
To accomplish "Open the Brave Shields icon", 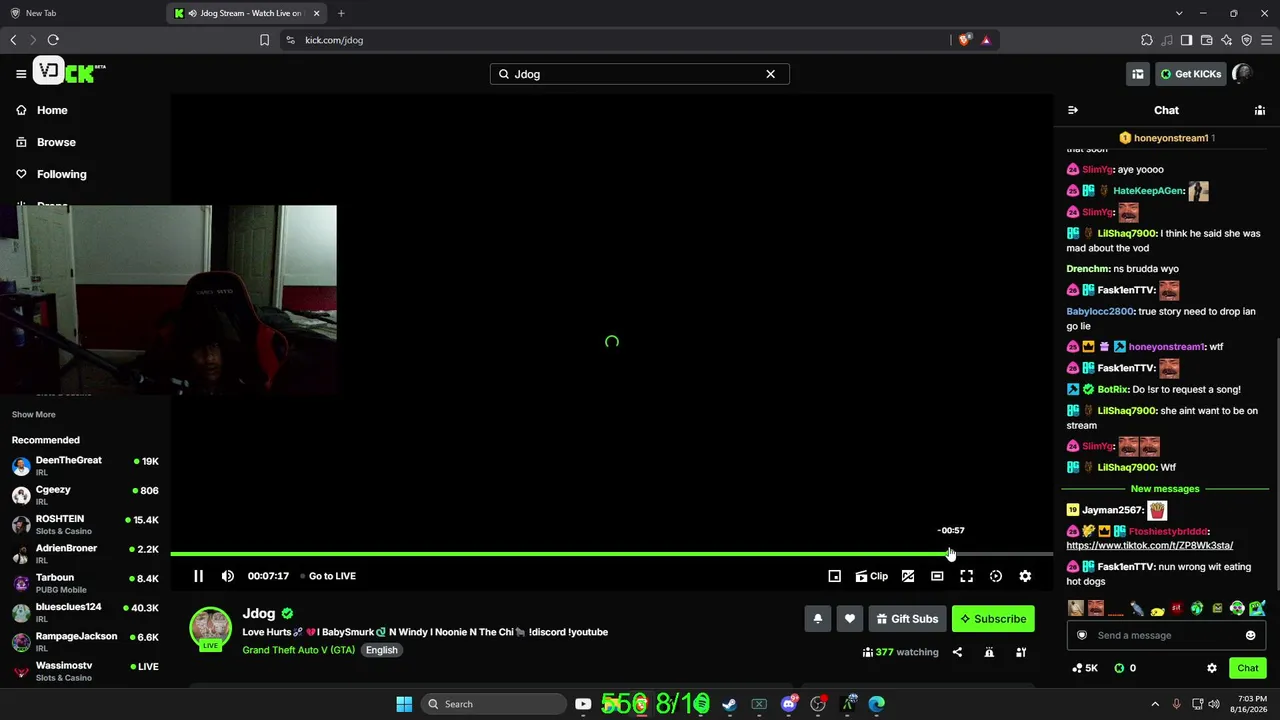I will [x=964, y=40].
